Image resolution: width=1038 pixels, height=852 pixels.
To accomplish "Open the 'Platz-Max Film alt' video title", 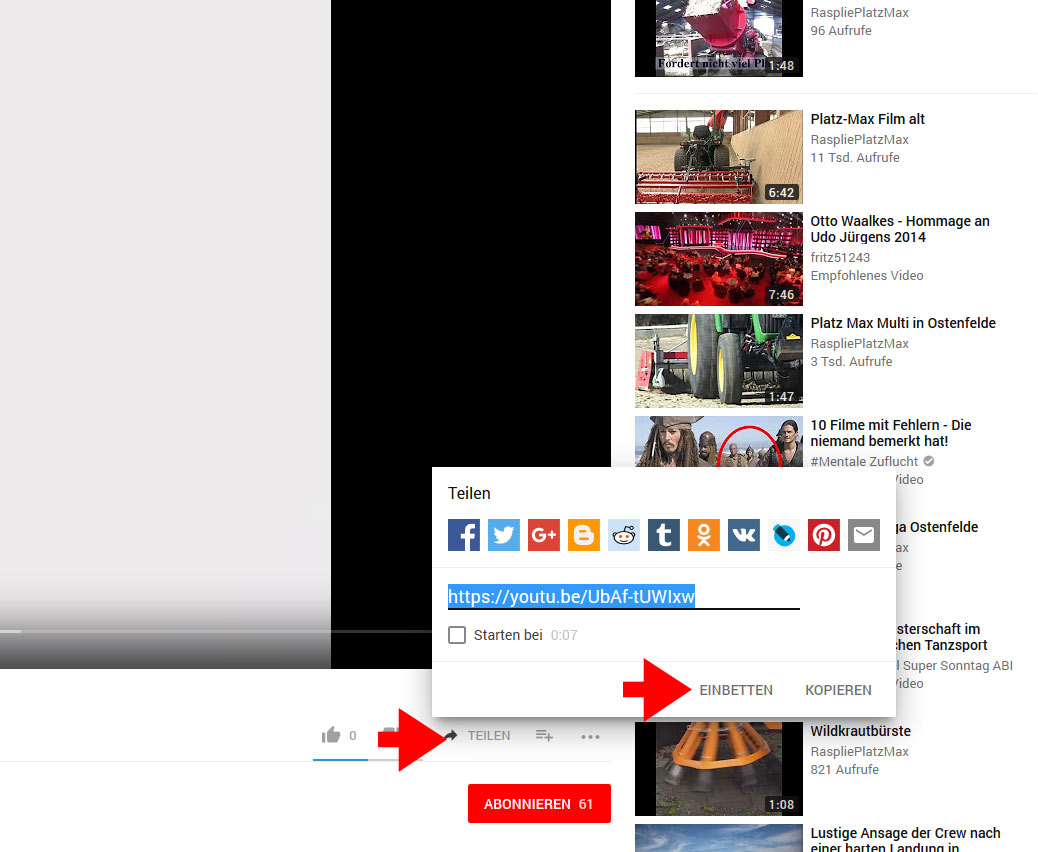I will pyautogui.click(x=867, y=119).
